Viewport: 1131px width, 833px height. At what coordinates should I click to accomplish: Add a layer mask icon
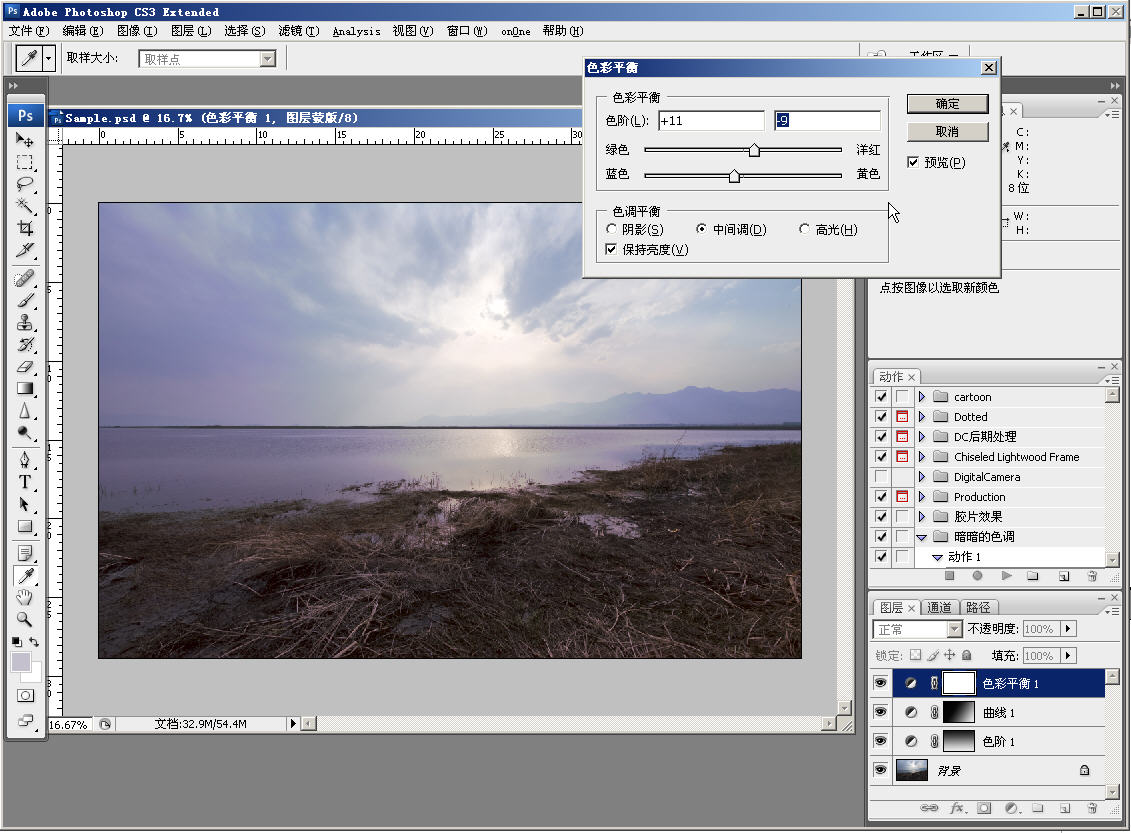point(984,808)
